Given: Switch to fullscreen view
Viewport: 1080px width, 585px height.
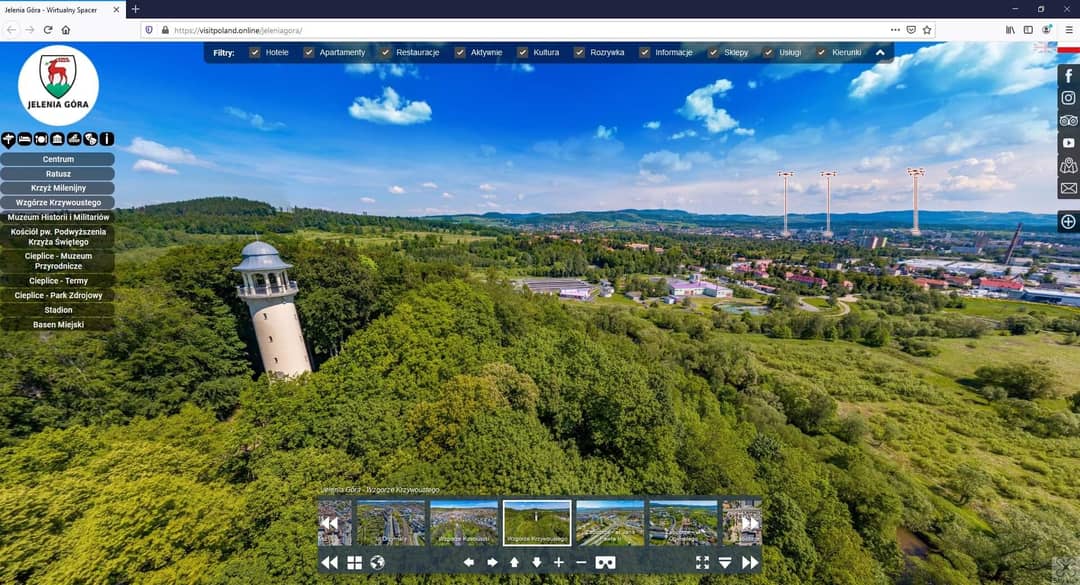Looking at the screenshot, I should coord(702,563).
